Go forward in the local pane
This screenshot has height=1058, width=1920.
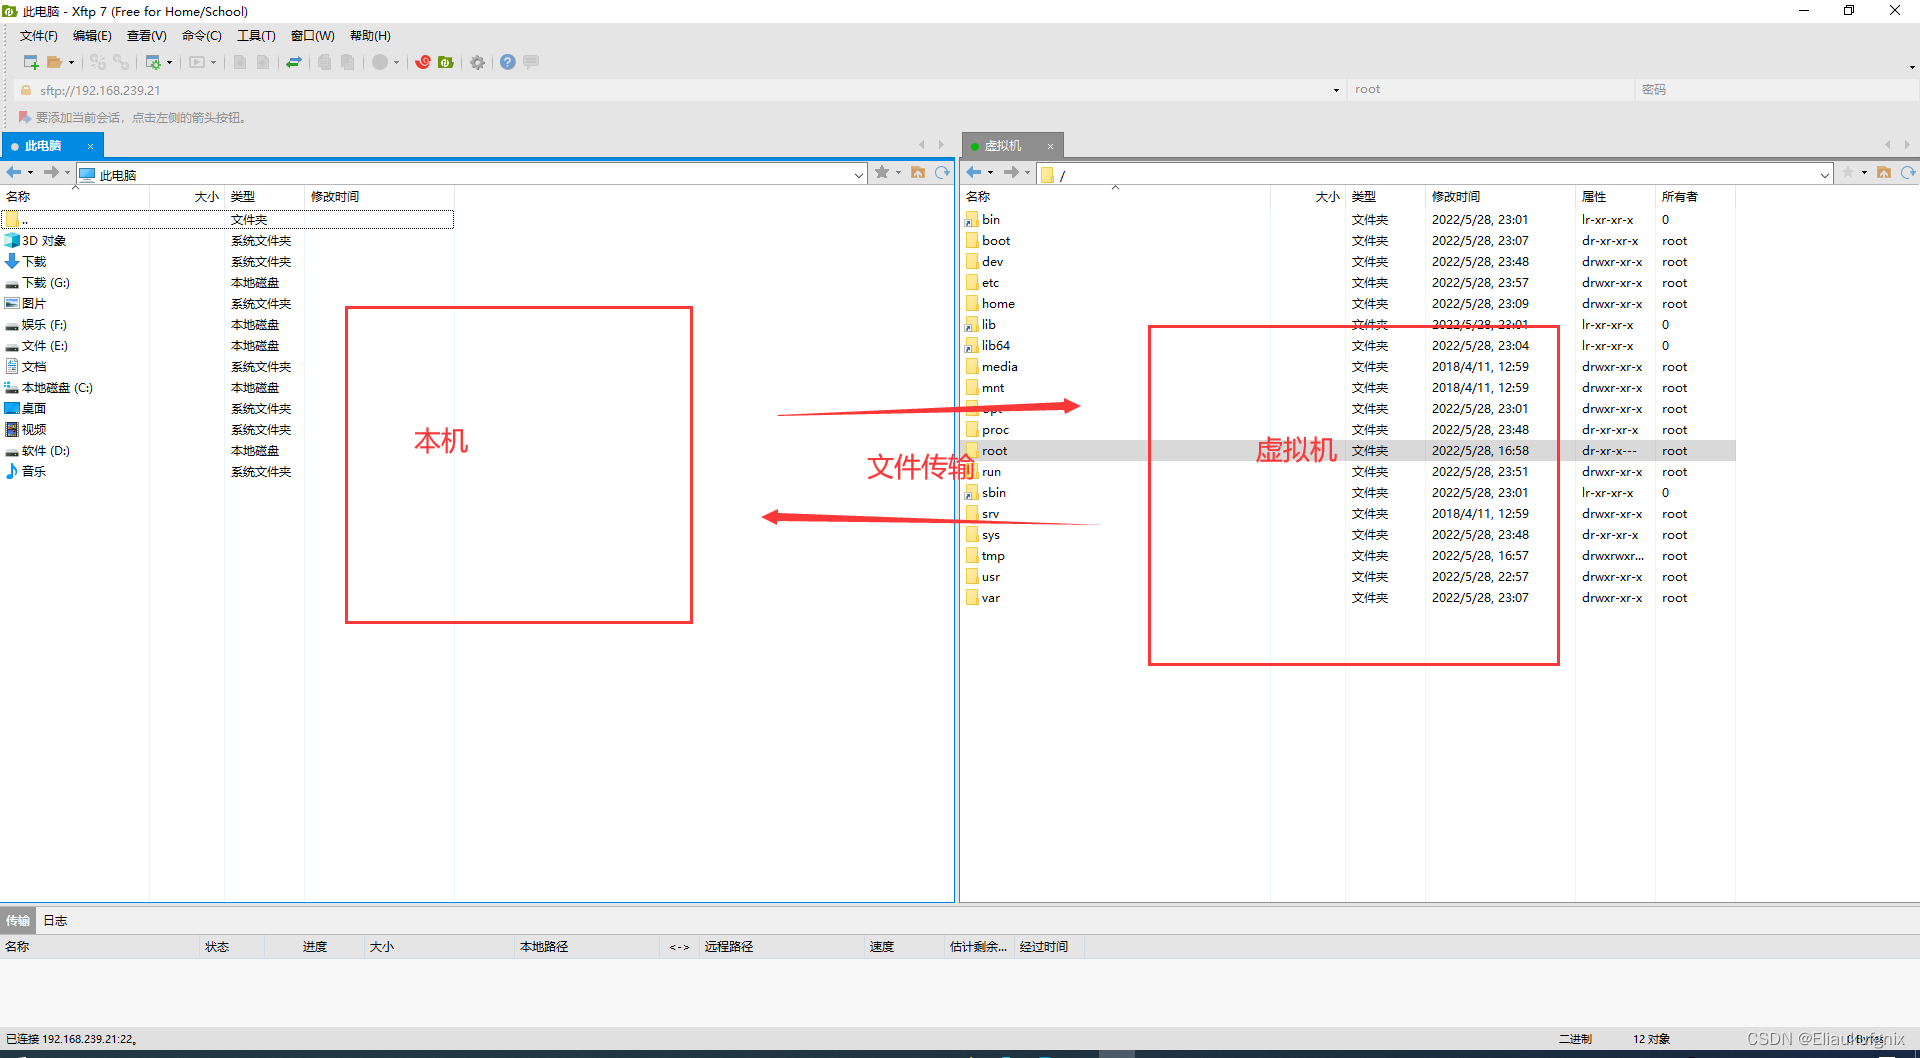51,173
